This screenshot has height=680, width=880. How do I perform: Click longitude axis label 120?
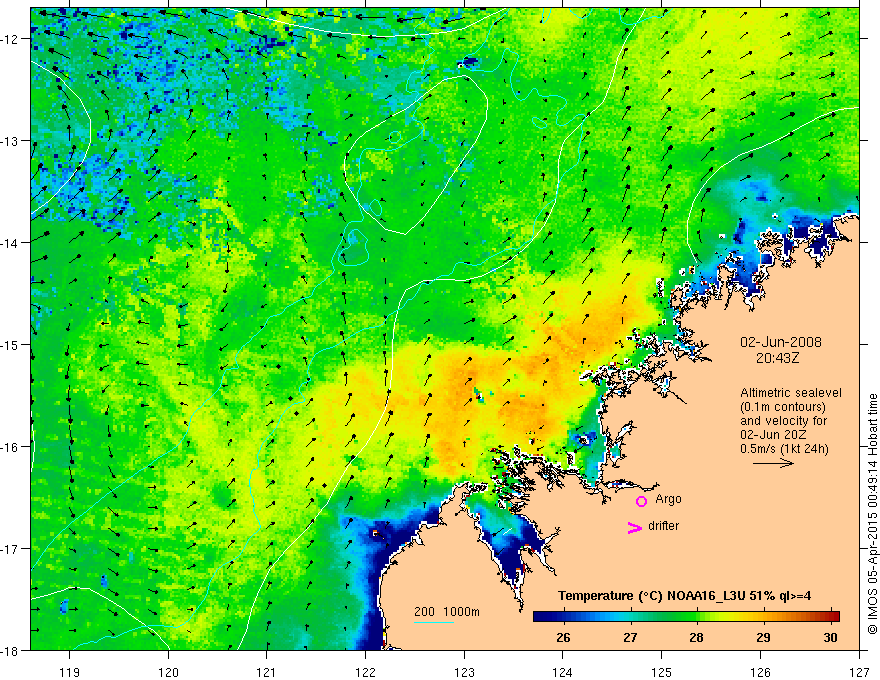point(168,672)
